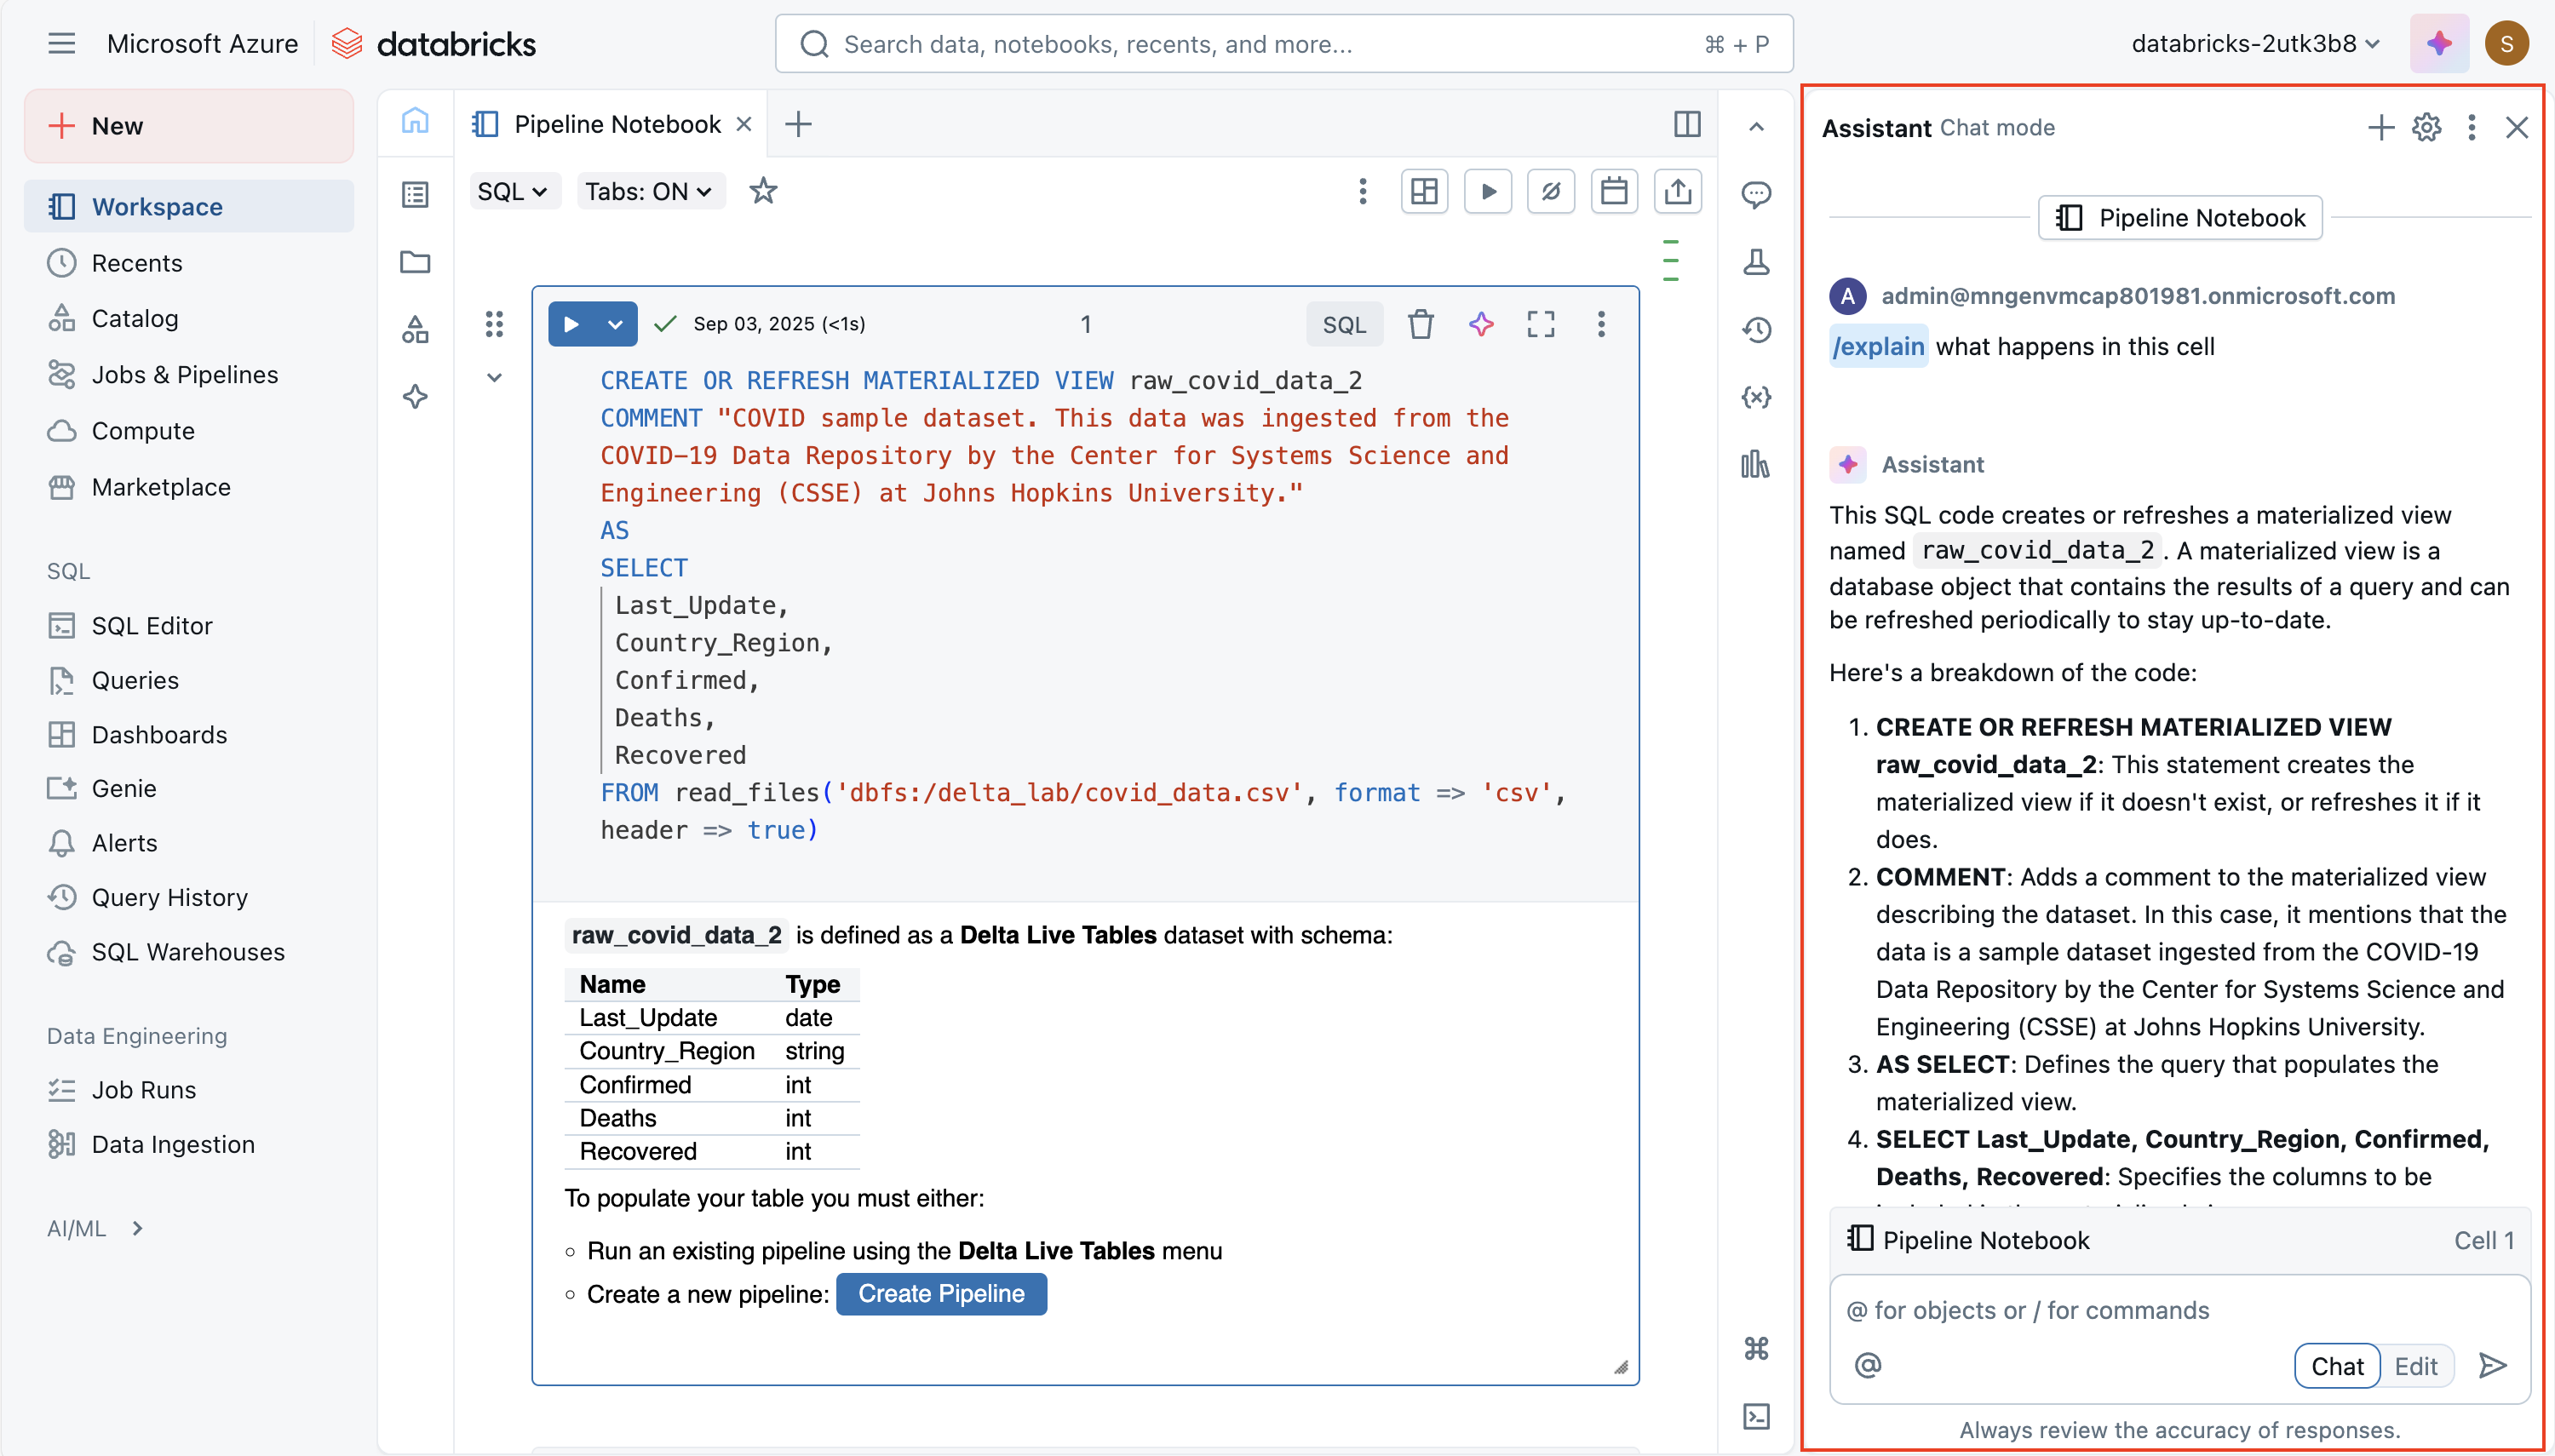This screenshot has width=2555, height=1456.
Task: Open the Tabs: ON dropdown
Action: (649, 191)
